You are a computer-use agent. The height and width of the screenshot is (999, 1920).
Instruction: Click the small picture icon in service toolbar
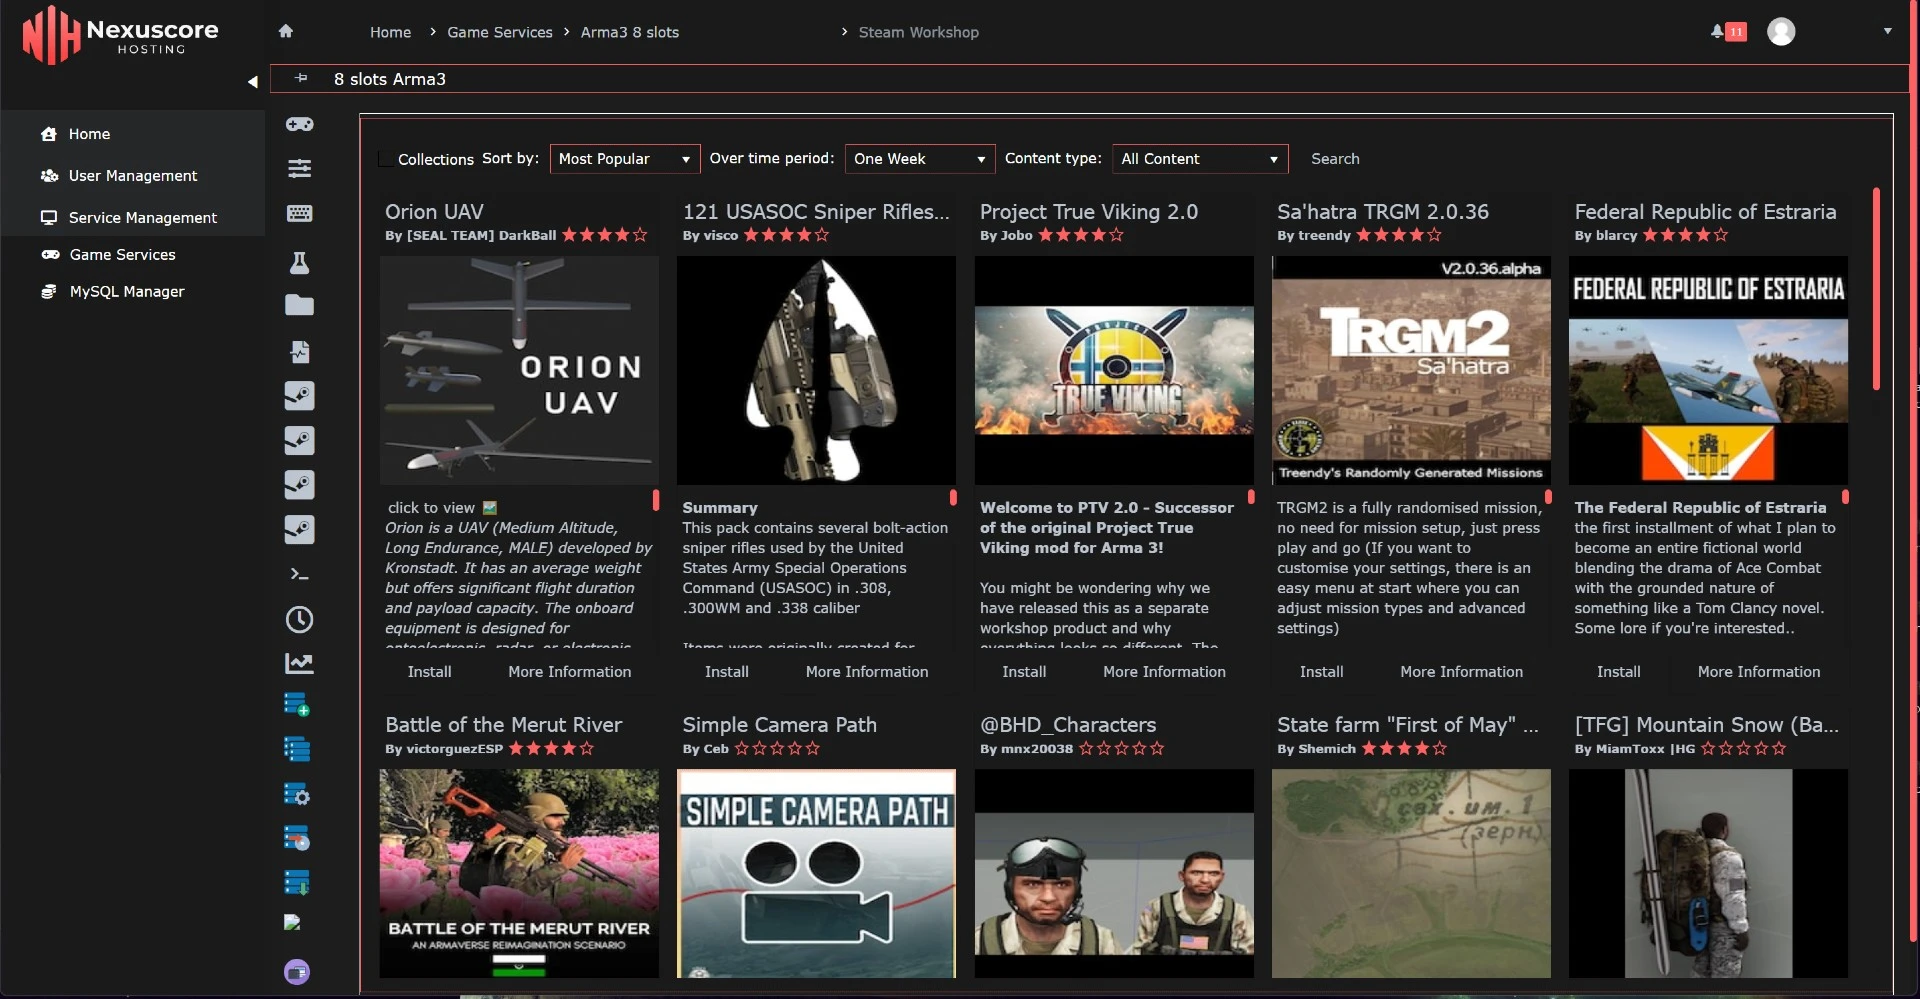pyautogui.click(x=292, y=922)
